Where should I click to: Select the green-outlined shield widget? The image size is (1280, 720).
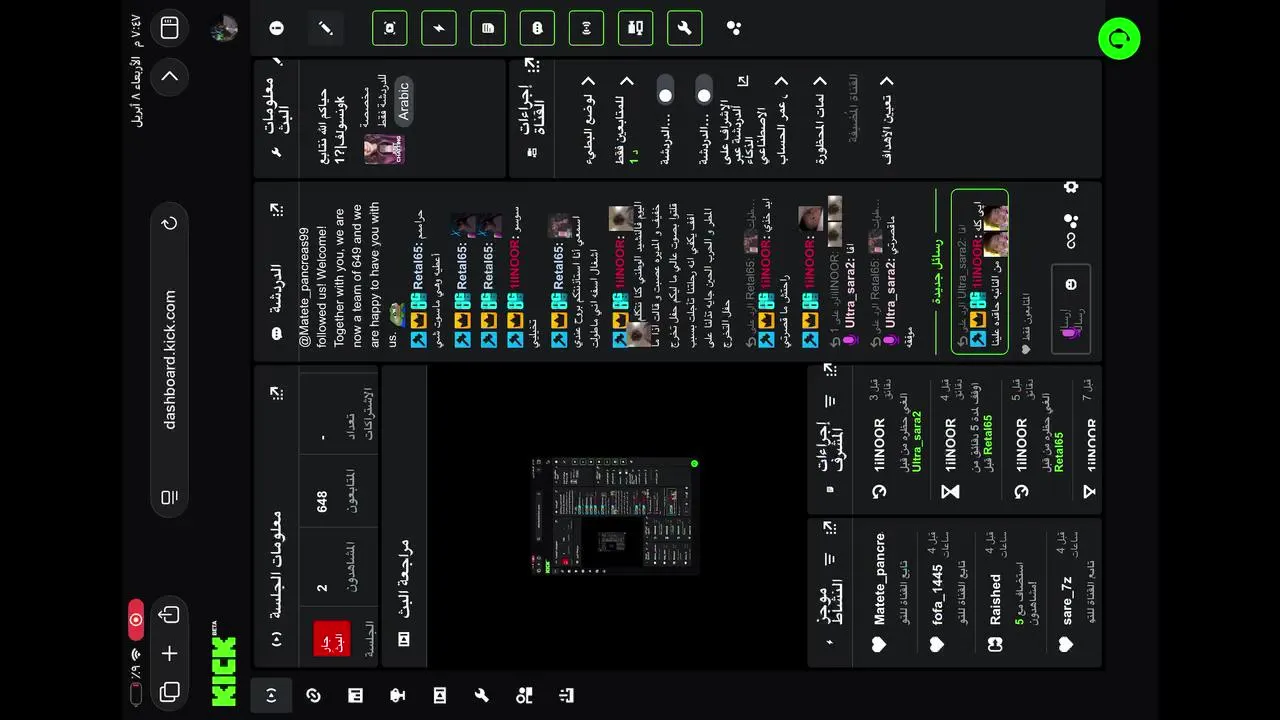pyautogui.click(x=537, y=28)
